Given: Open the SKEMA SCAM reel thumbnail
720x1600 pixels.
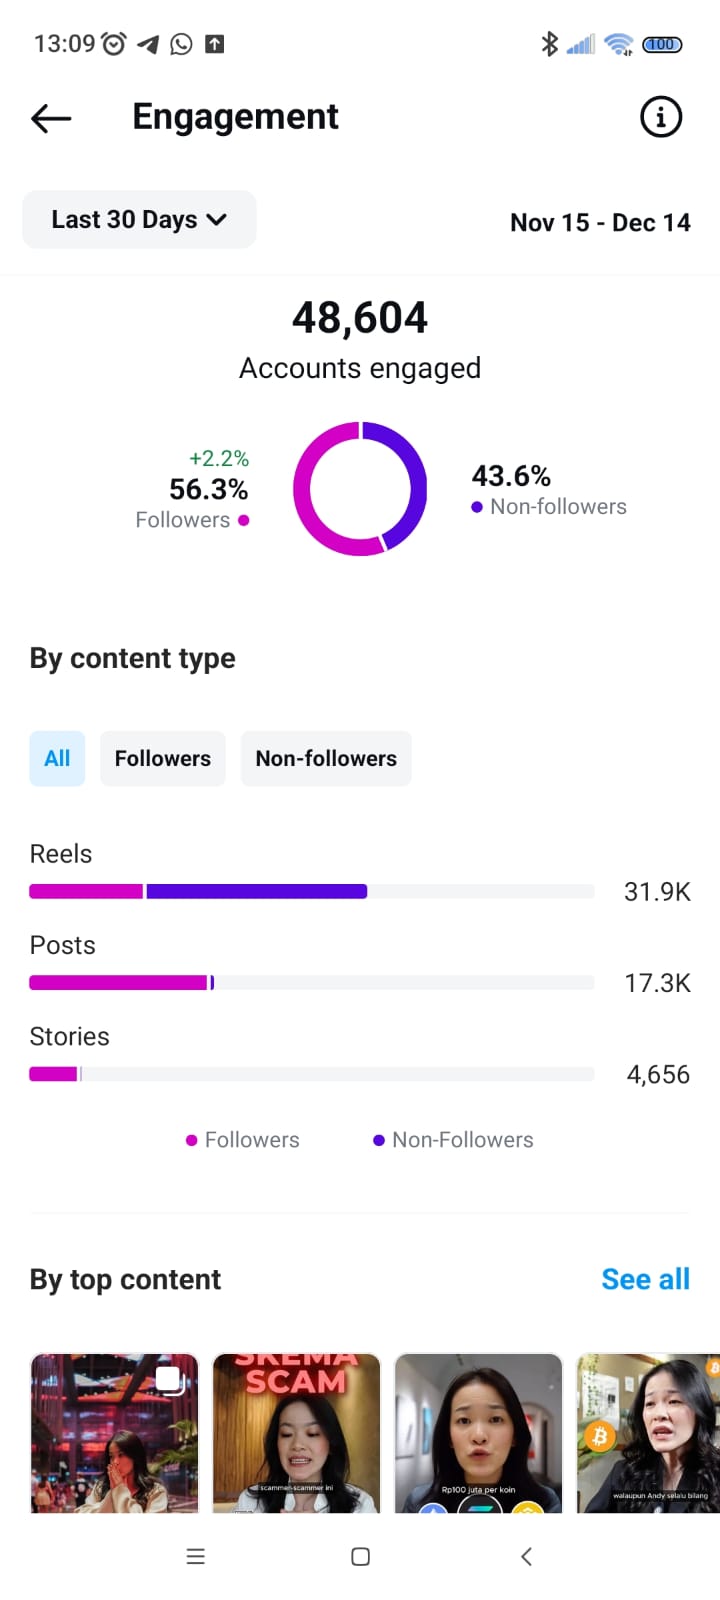Looking at the screenshot, I should coord(296,1432).
